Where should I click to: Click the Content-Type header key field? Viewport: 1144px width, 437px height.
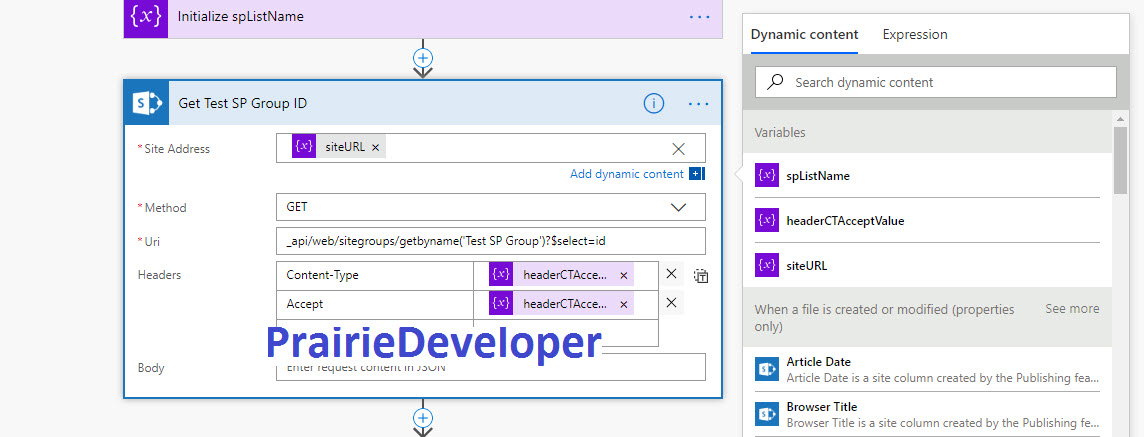tap(375, 275)
